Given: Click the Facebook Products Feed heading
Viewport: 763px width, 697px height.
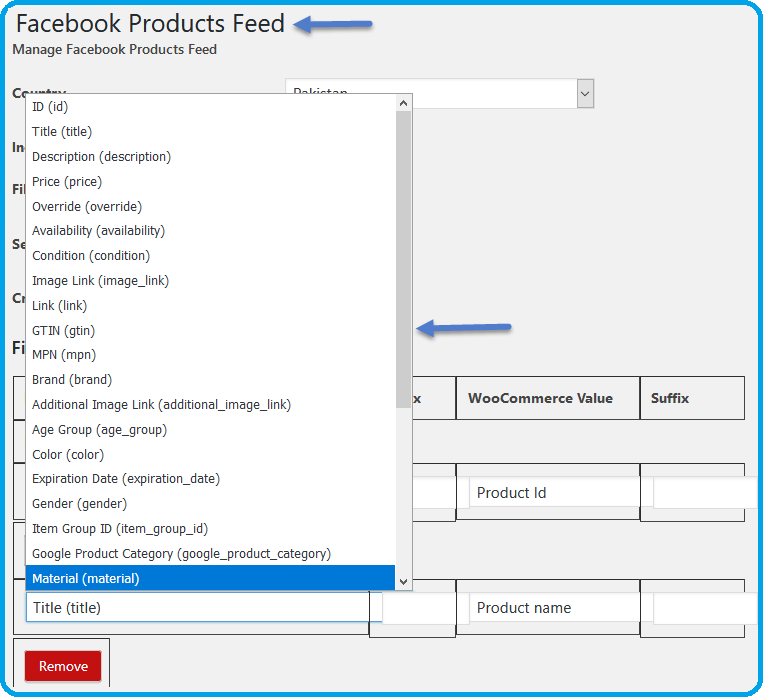Looking at the screenshot, I should (x=150, y=23).
